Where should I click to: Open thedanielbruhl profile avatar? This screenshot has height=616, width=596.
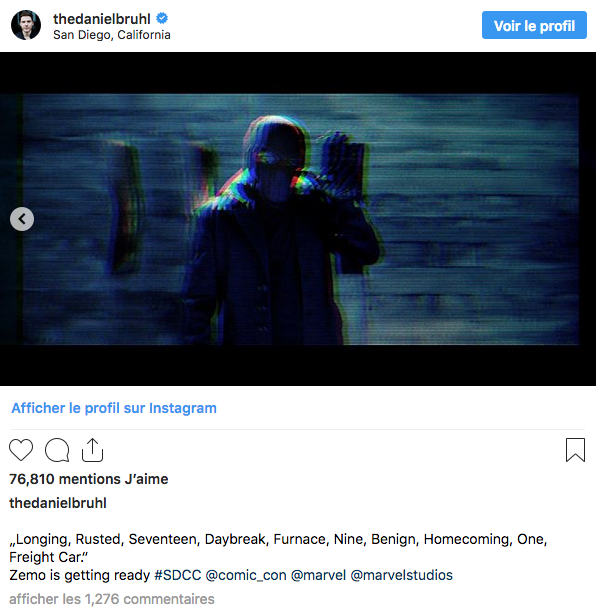(26, 25)
